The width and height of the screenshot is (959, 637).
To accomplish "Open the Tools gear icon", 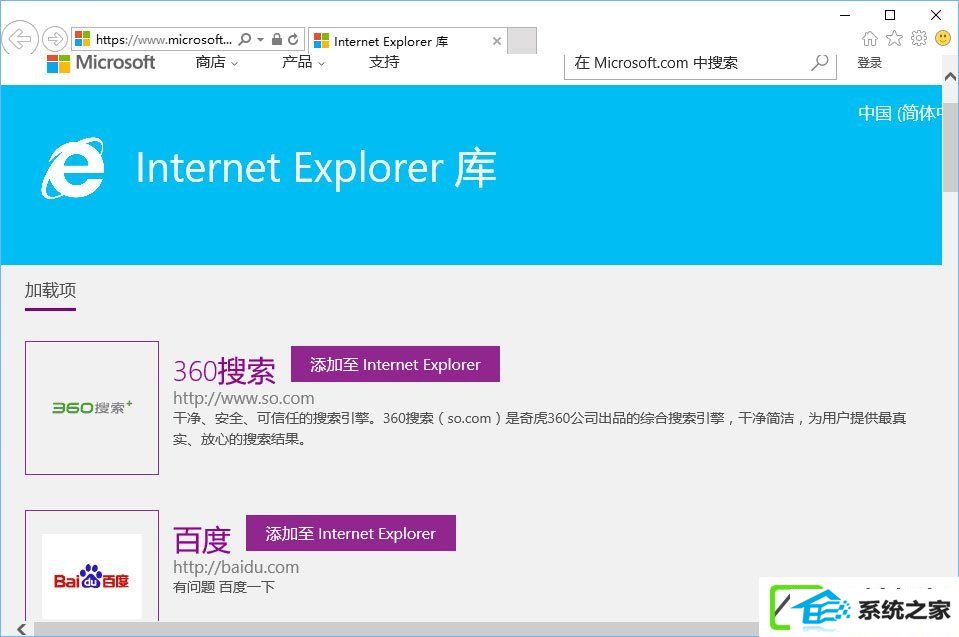I will 919,39.
